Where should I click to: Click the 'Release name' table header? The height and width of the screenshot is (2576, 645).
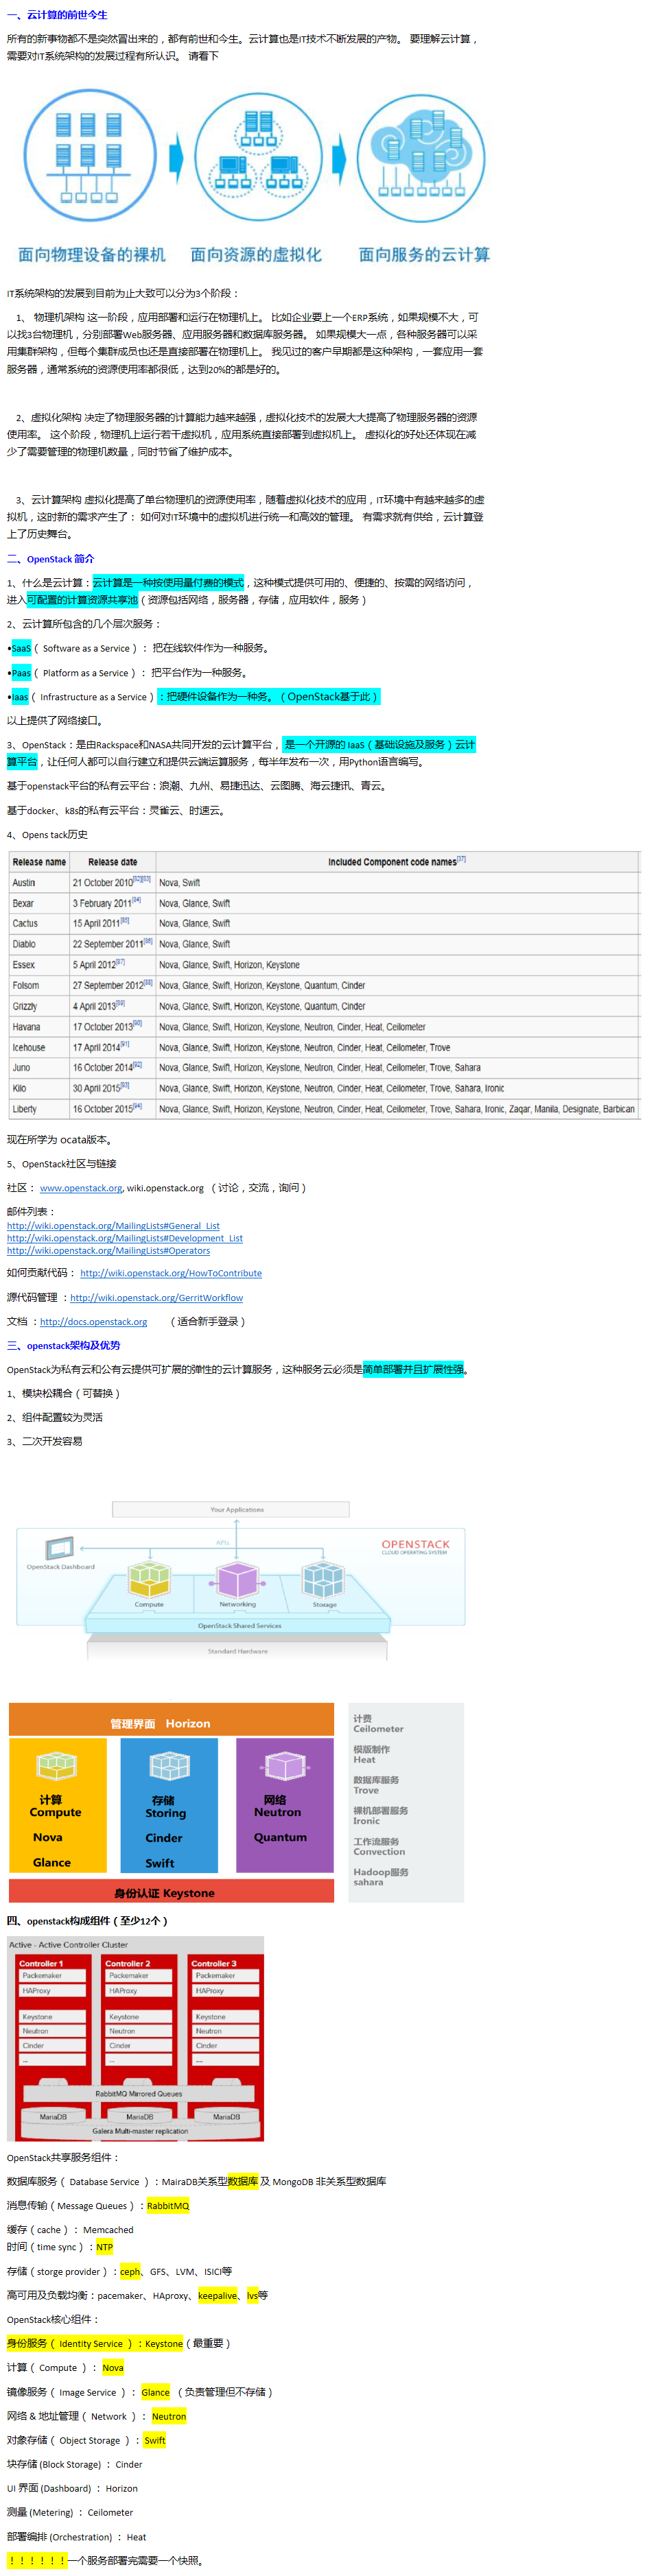click(x=39, y=862)
